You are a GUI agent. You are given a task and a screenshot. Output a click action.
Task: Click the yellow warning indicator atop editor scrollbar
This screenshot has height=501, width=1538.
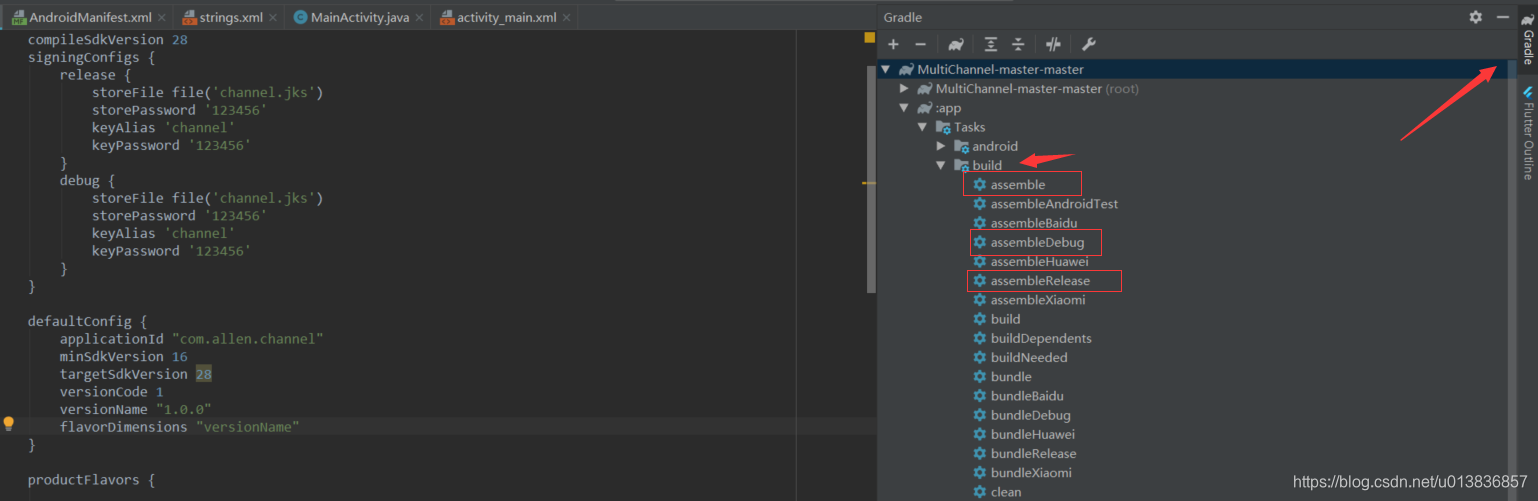(869, 37)
